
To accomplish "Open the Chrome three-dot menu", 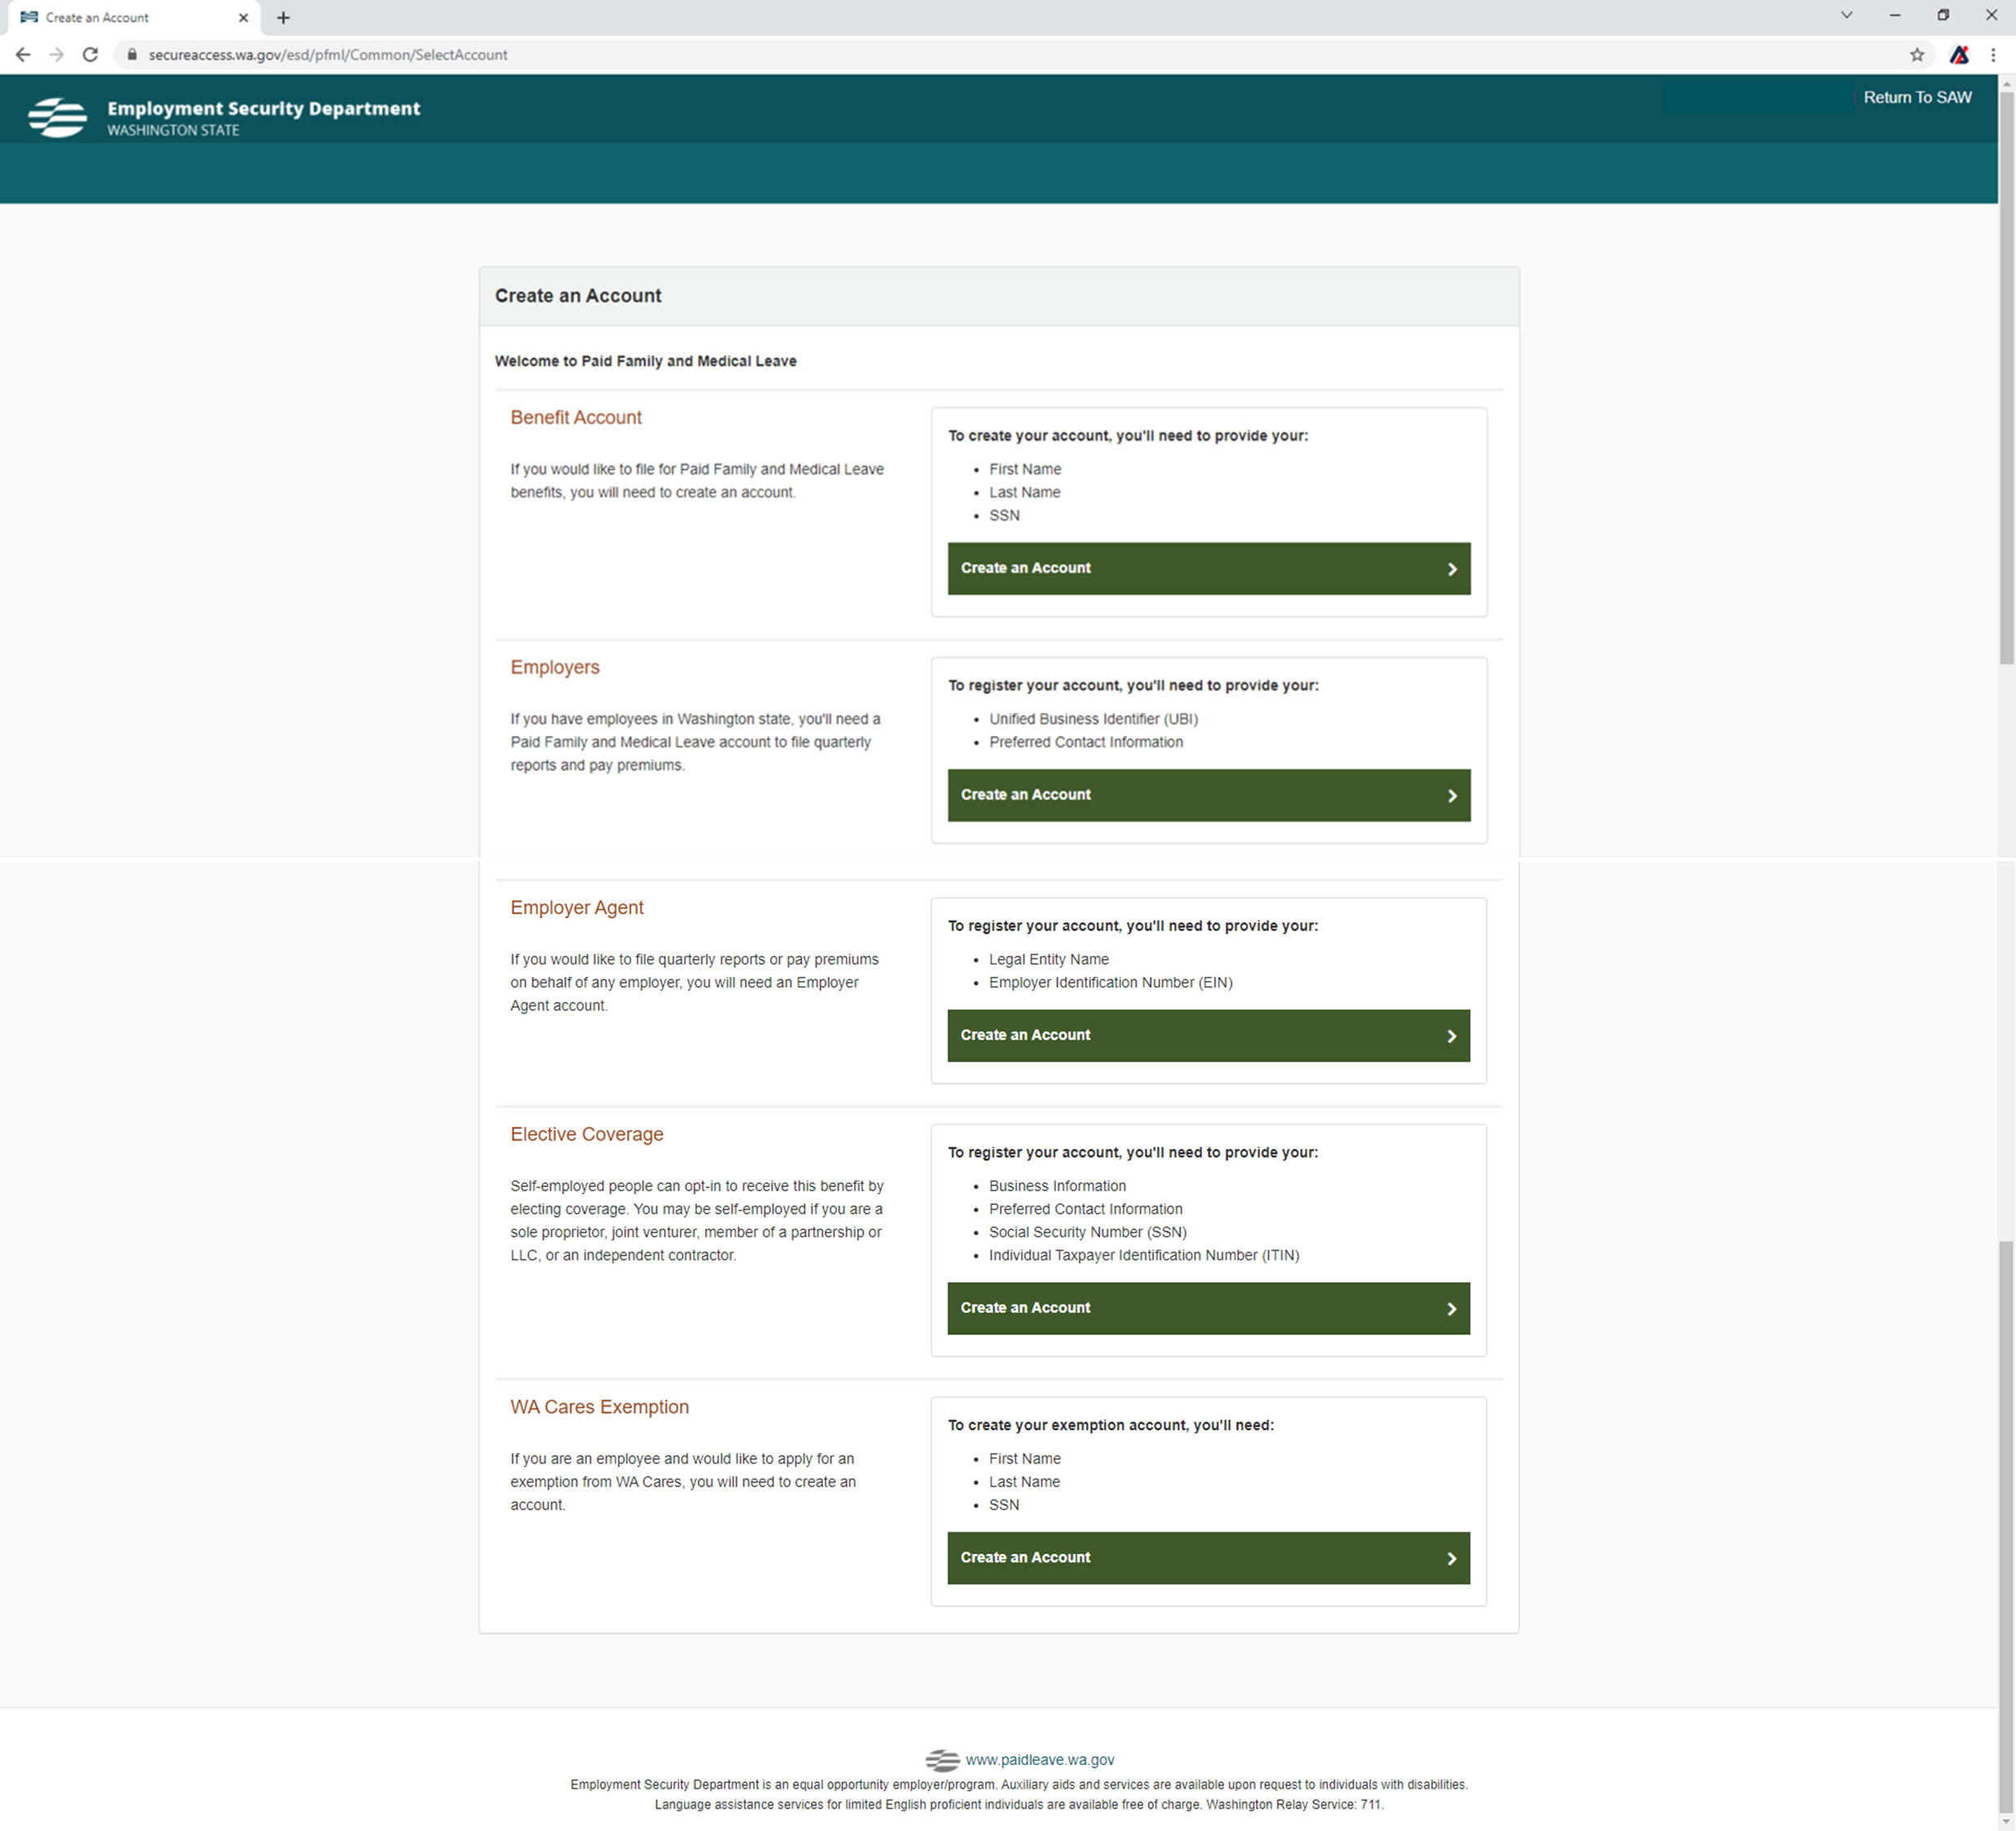I will coord(1993,55).
